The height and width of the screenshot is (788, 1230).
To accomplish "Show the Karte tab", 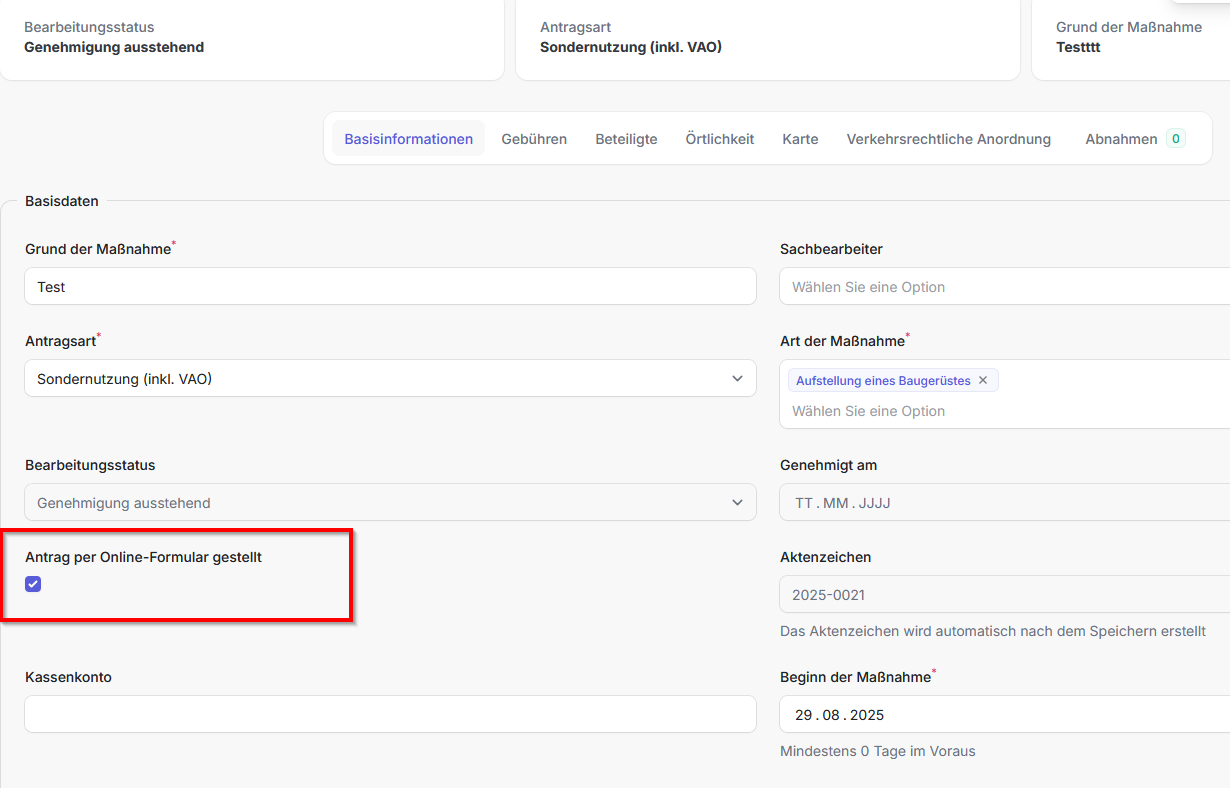I will click(x=800, y=139).
